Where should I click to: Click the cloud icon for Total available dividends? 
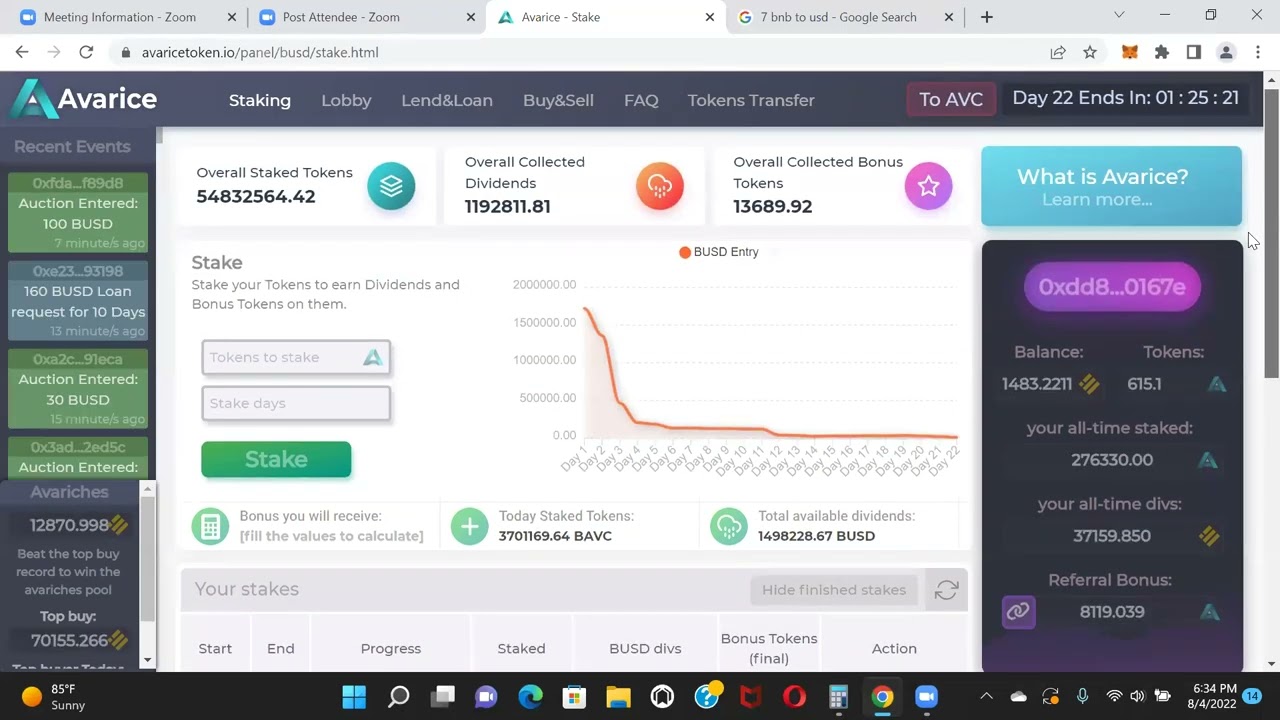pos(729,526)
